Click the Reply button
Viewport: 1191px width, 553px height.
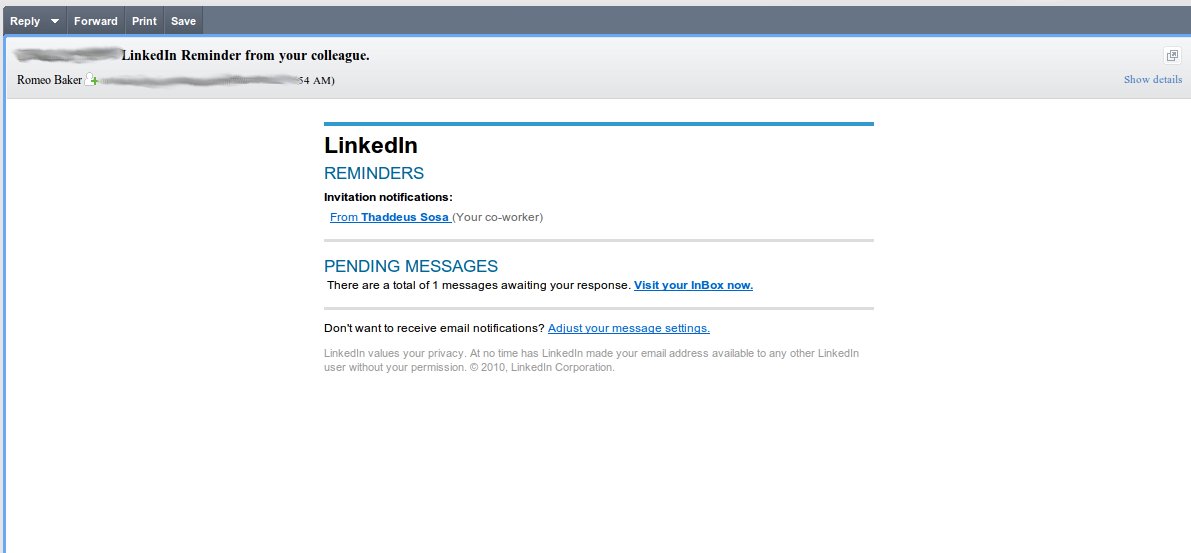coord(25,21)
